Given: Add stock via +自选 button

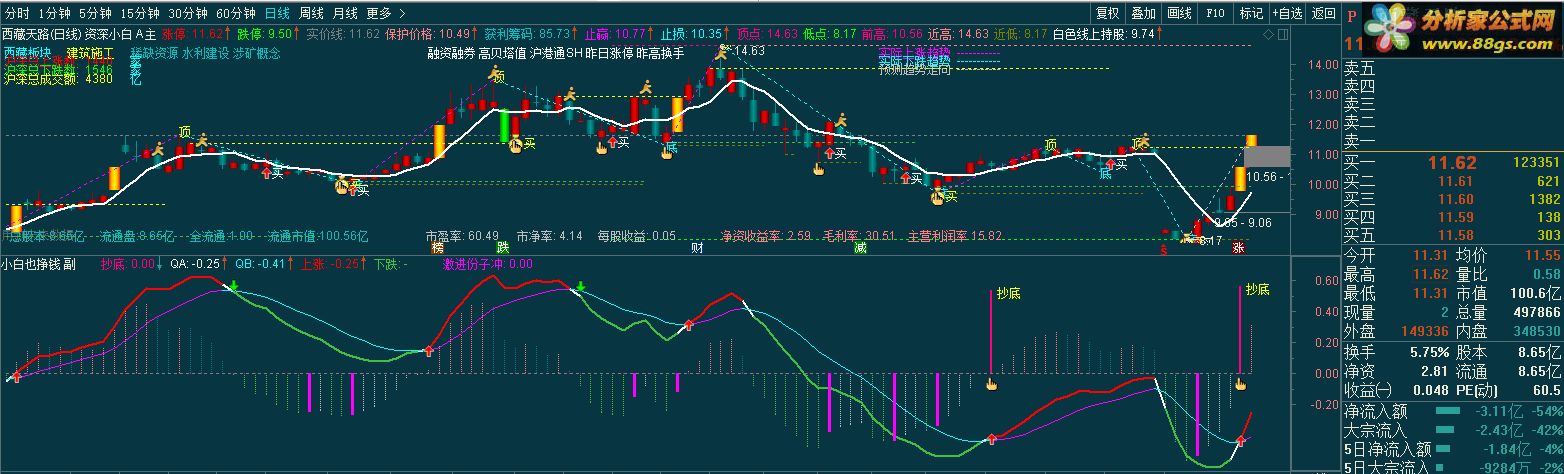Looking at the screenshot, I should coord(1288,14).
